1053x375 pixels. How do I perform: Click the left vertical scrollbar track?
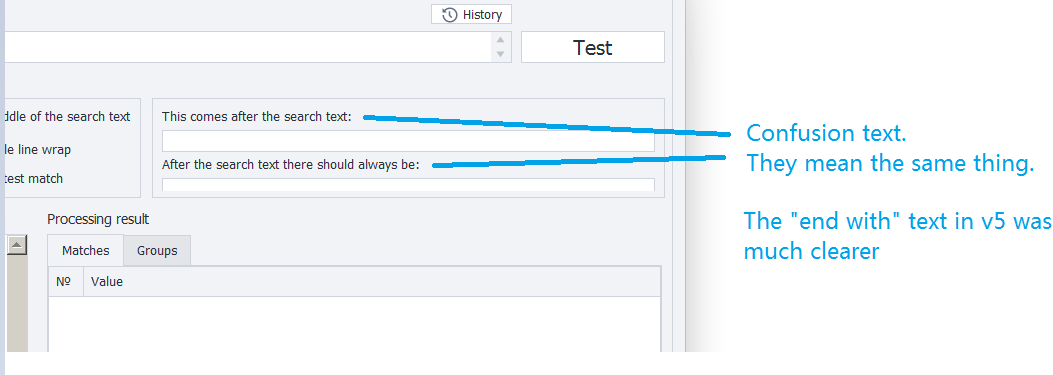pos(17,302)
